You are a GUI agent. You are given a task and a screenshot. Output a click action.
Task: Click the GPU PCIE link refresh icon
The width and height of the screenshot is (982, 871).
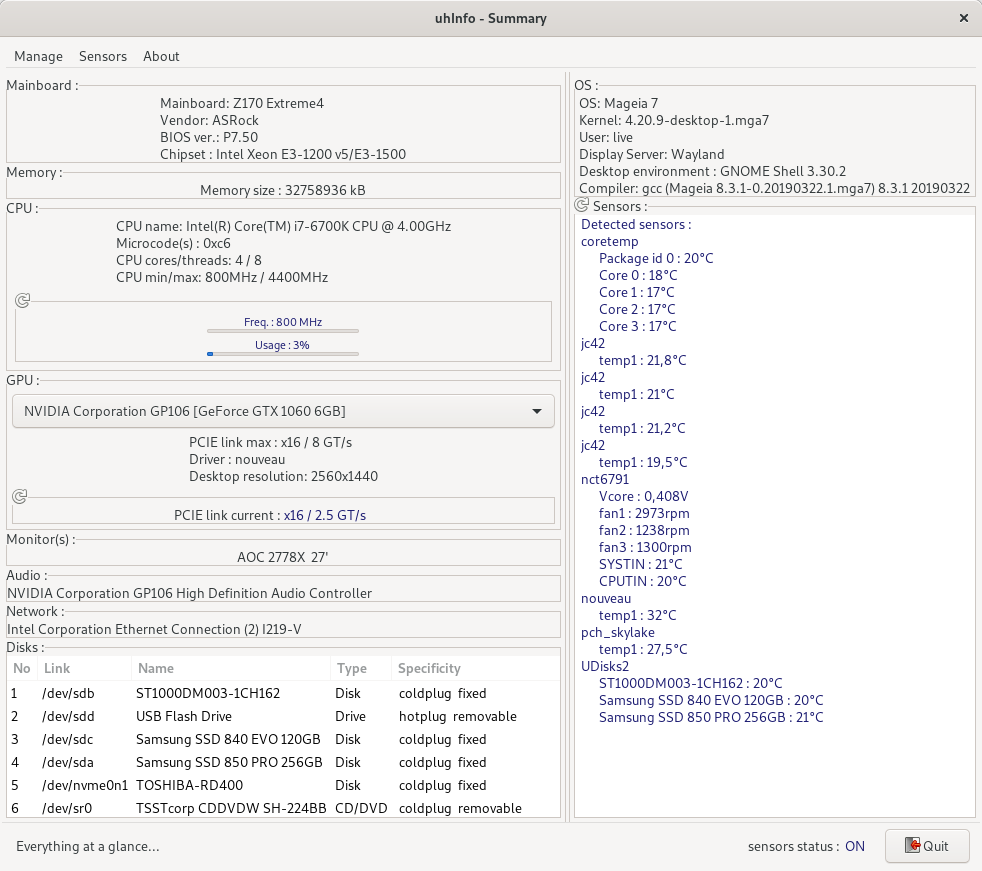point(19,497)
